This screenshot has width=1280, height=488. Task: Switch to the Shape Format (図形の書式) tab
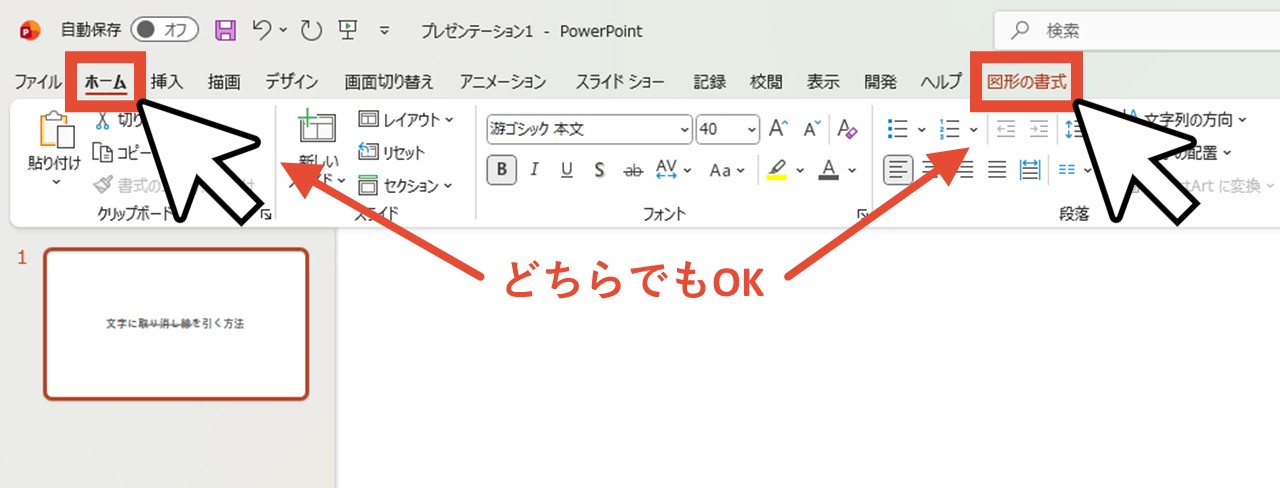(x=1027, y=82)
